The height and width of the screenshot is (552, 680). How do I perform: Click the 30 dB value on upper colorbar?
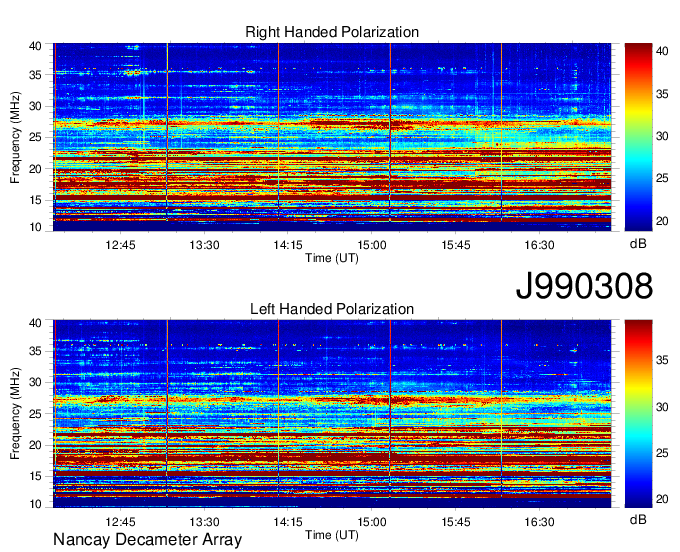pos(662,136)
